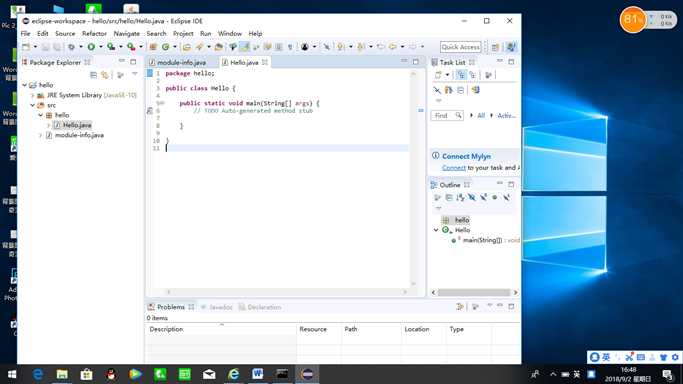Collapse the src folder in Package Explorer
This screenshot has height=384, width=683.
click(33, 105)
